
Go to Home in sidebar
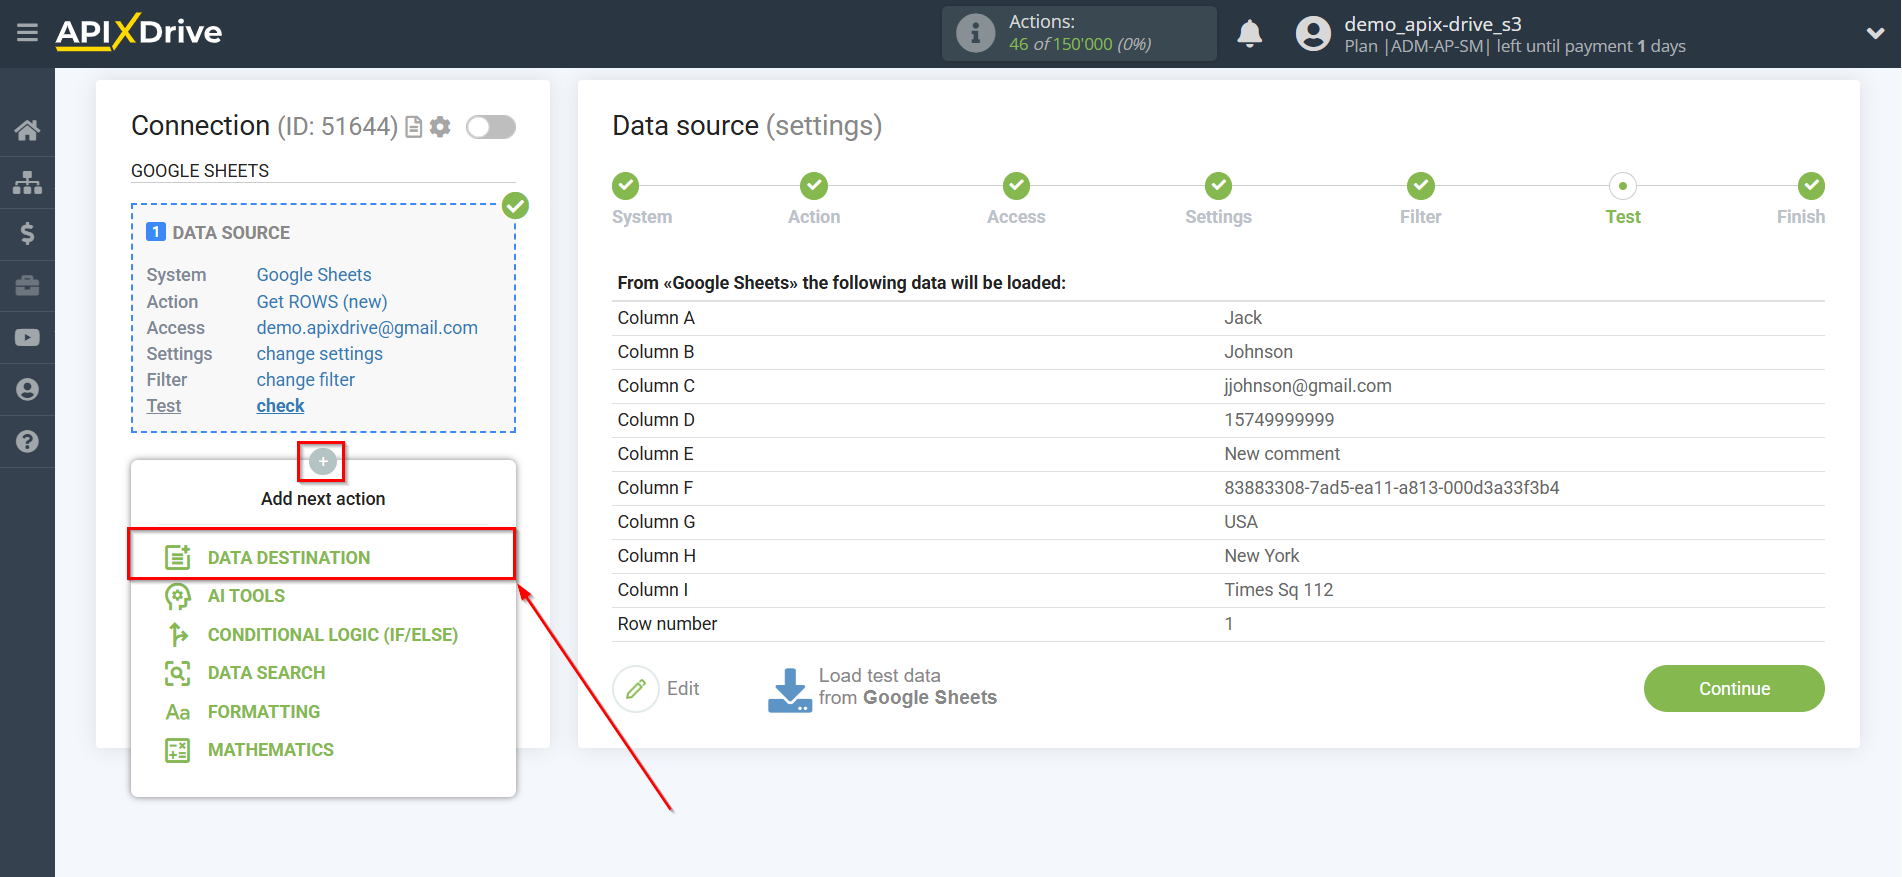27,130
